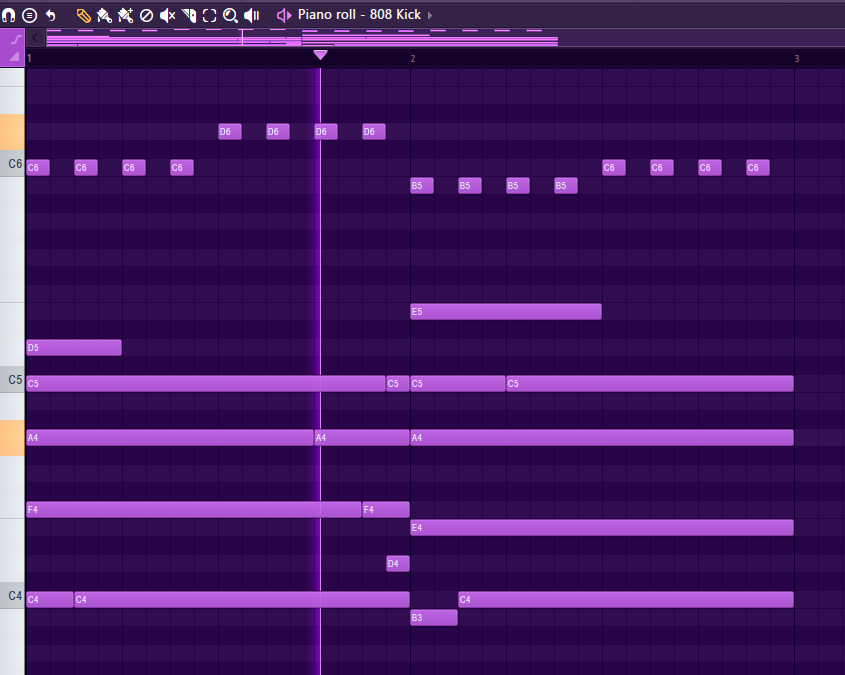The width and height of the screenshot is (845, 675).
Task: Select the long A4 note in bar 2
Action: 601,437
